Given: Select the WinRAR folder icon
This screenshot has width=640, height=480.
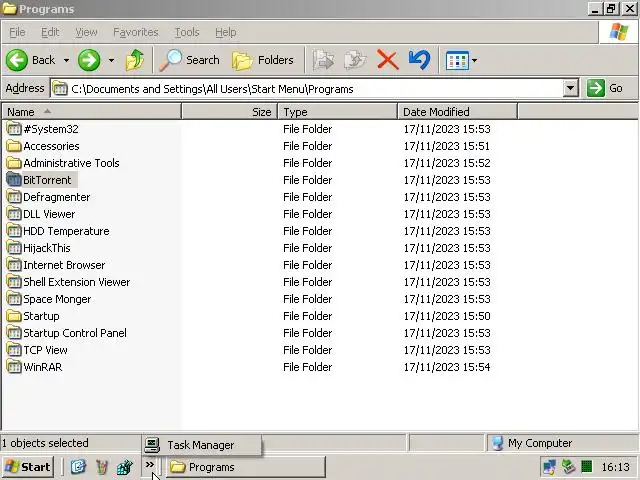Looking at the screenshot, I should click(14, 367).
